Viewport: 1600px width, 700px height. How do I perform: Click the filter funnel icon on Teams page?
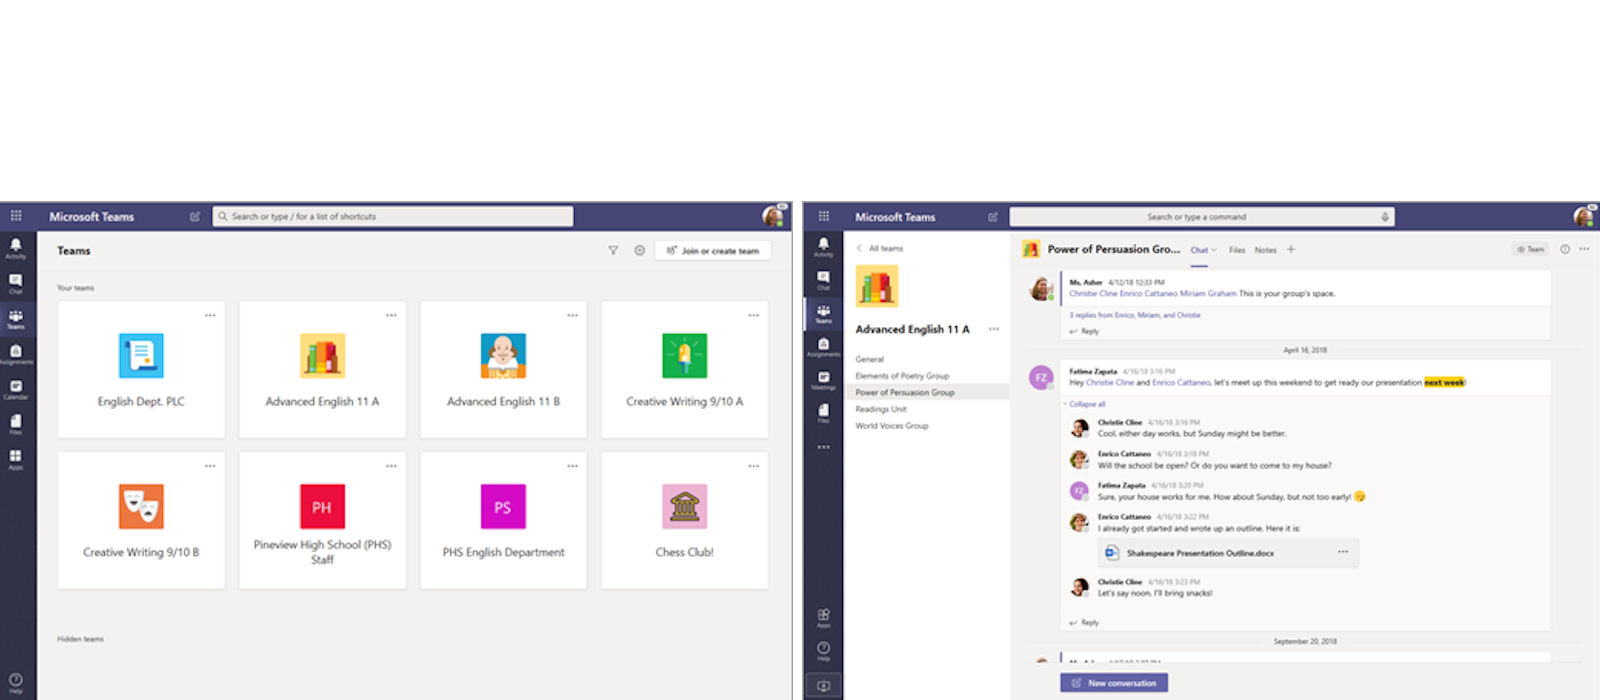click(613, 251)
